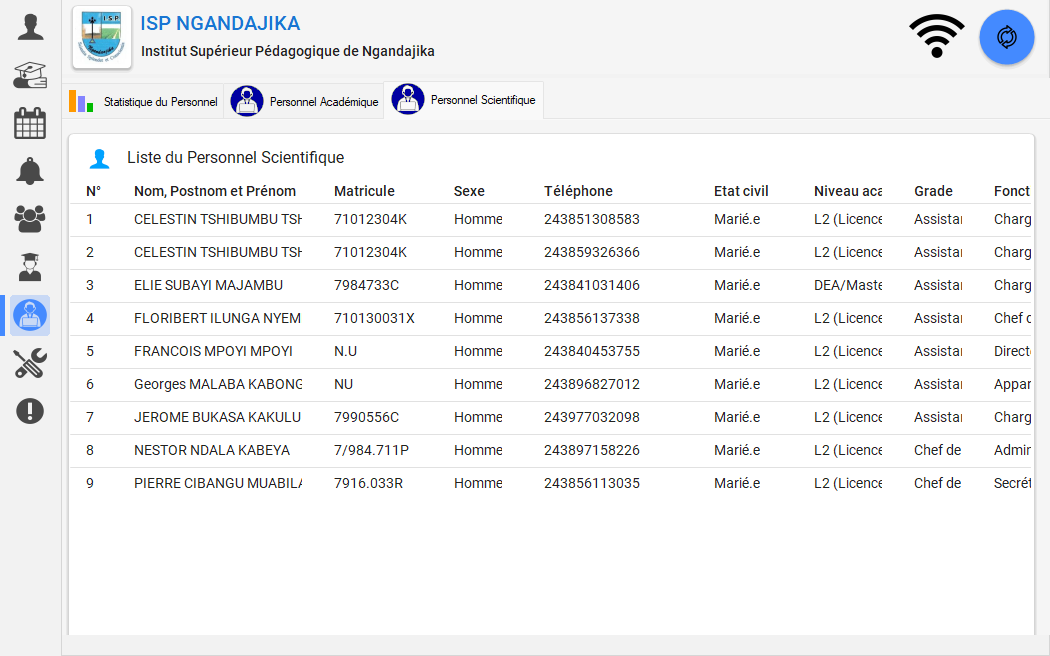
Task: Click the graduation cap and books icon
Action: tap(30, 75)
